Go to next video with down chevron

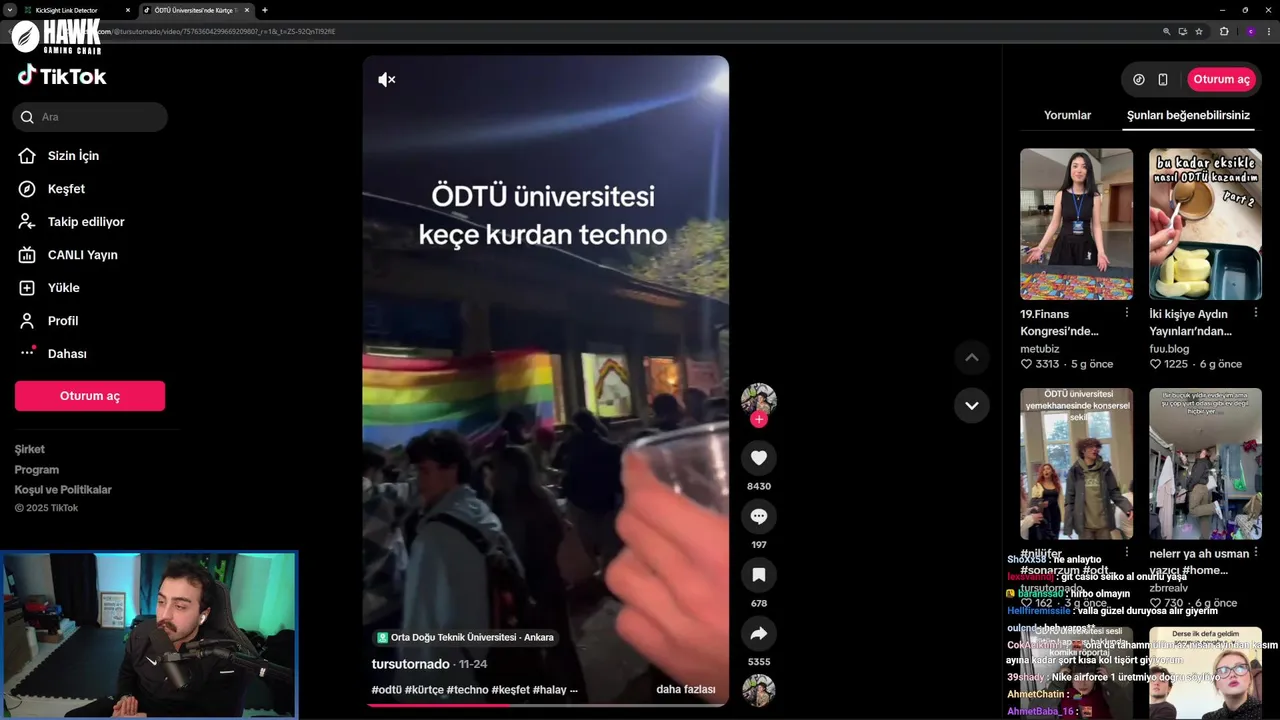(971, 405)
